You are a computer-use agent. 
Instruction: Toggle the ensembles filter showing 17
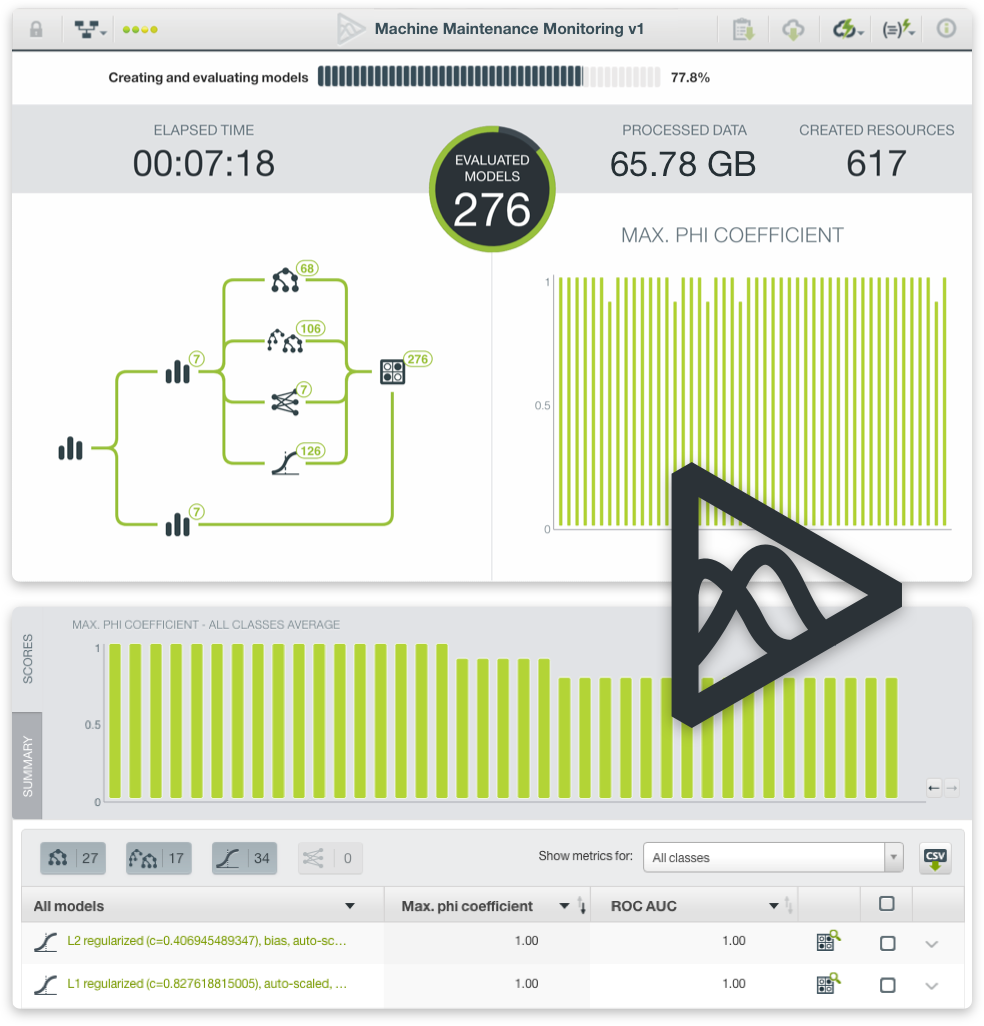[159, 858]
